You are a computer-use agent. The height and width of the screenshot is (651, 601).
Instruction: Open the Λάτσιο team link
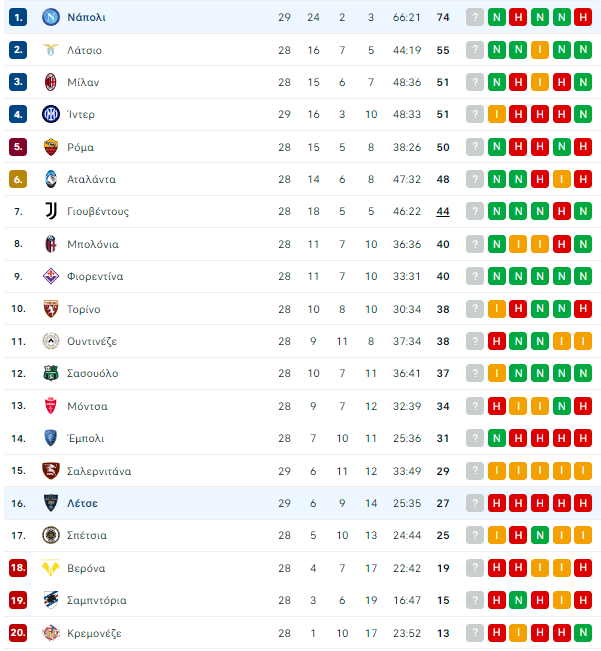84,50
